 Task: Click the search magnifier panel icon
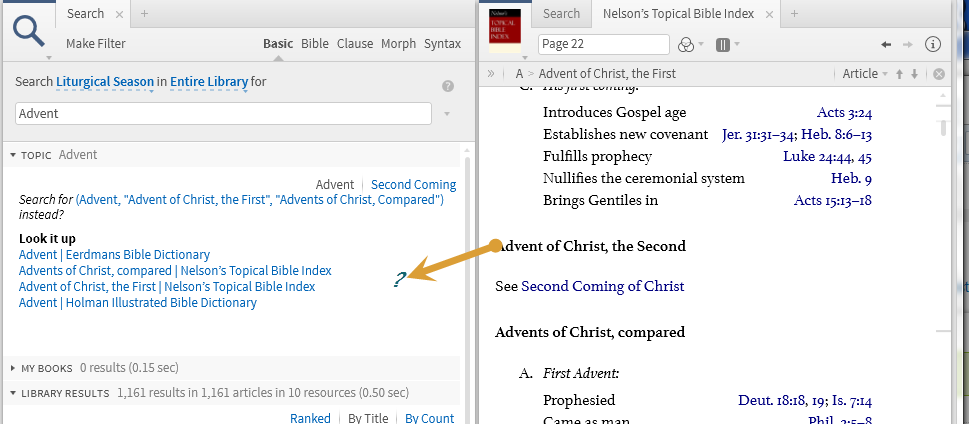[28, 30]
